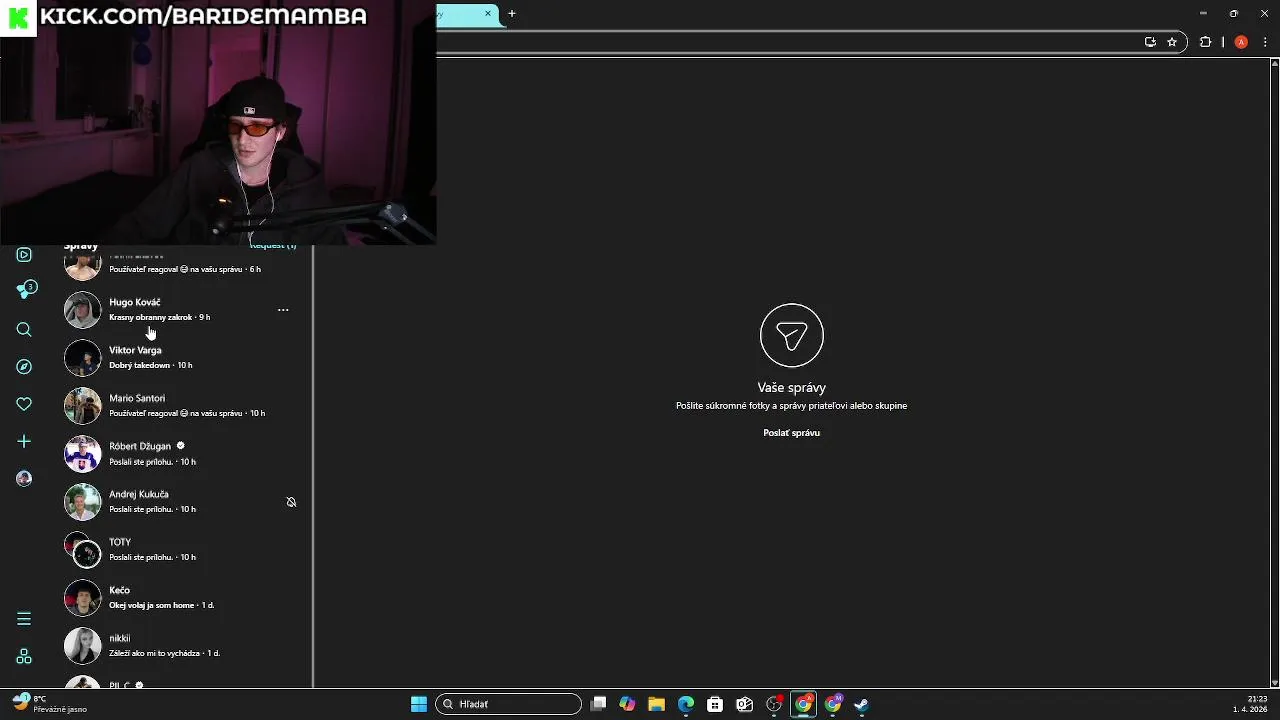Click the paper plane messages icon
Image resolution: width=1280 pixels, height=720 pixels.
(x=791, y=335)
